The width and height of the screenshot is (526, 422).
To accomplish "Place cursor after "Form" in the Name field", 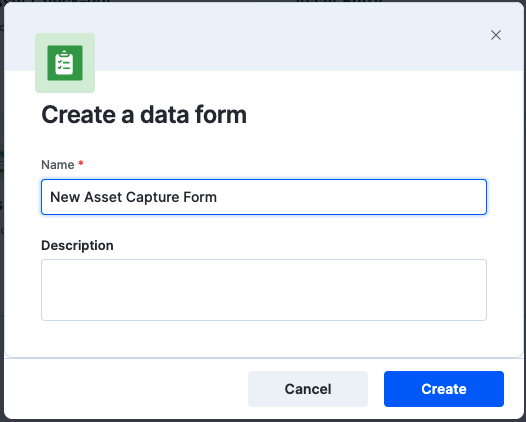I will tap(218, 197).
